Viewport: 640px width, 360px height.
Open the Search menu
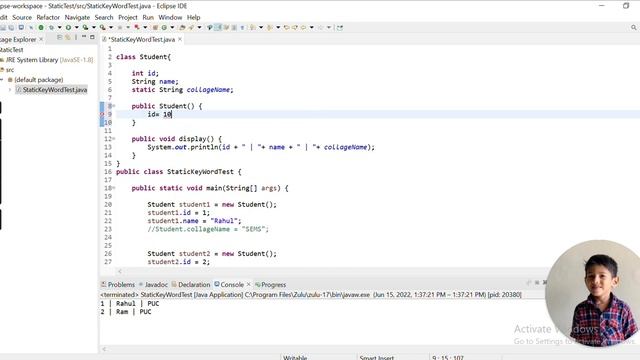click(x=104, y=17)
